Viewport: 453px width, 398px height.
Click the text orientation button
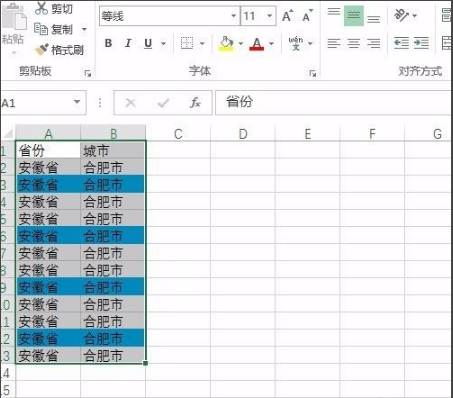click(401, 15)
